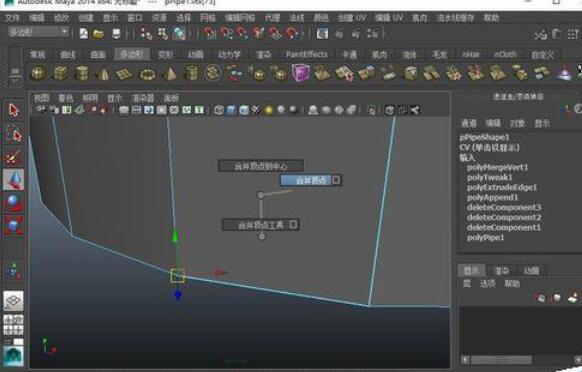Pick the Lasso select tool

tap(14, 134)
